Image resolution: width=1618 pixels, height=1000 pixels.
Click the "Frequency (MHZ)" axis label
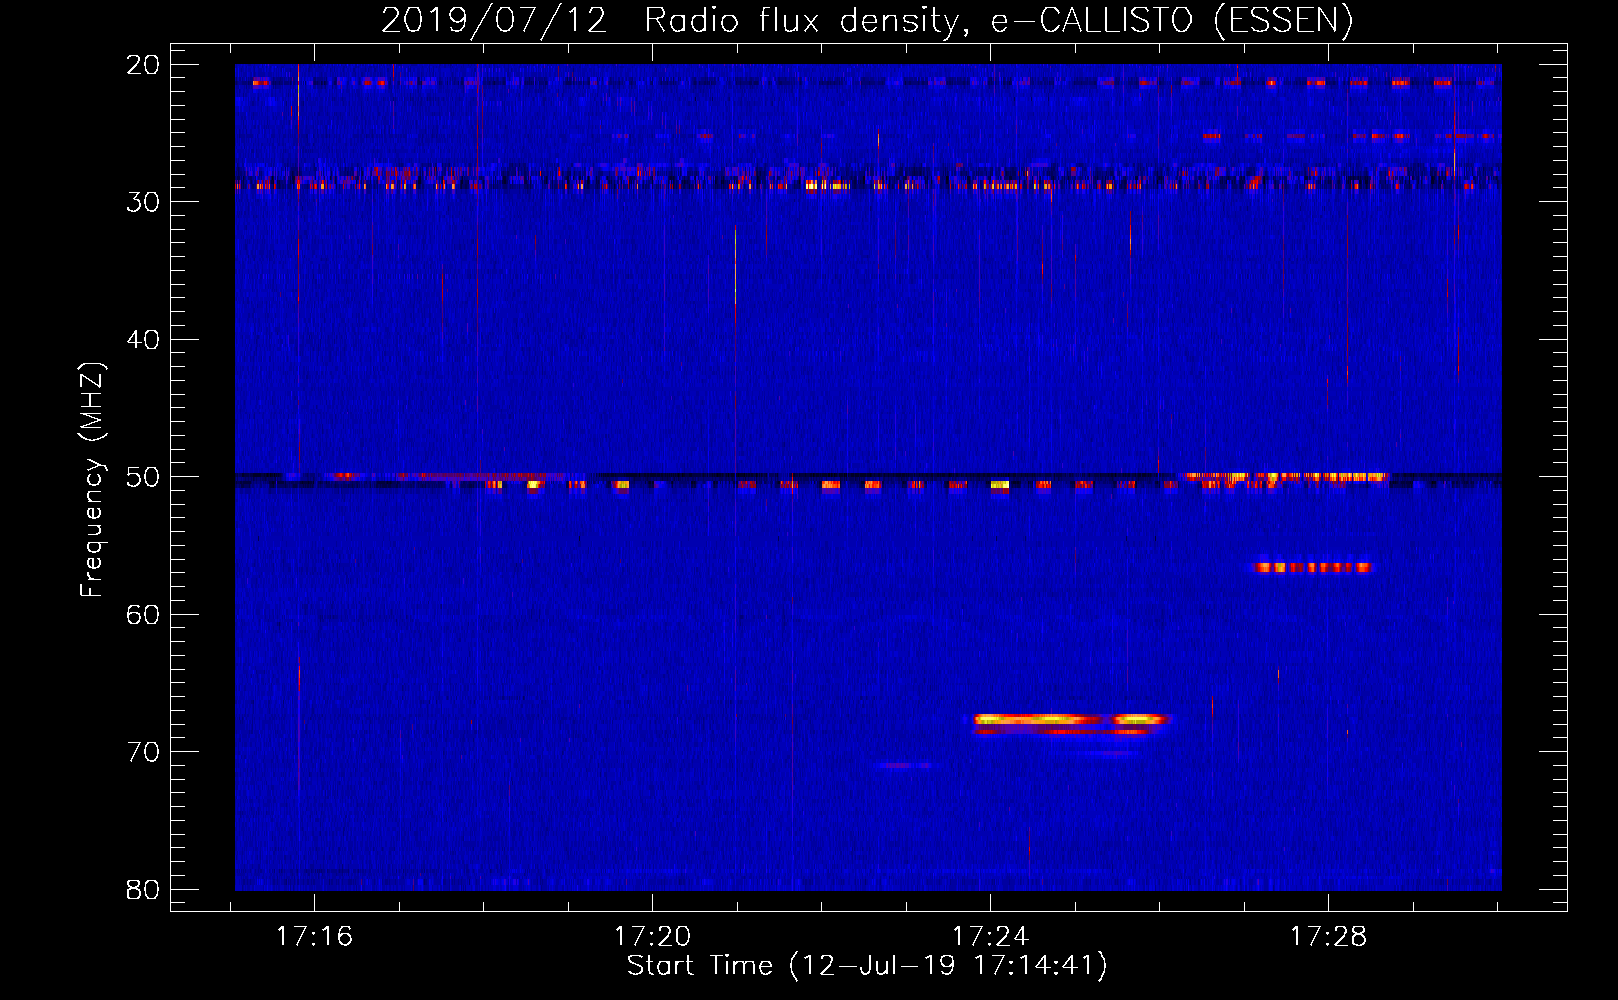92,480
